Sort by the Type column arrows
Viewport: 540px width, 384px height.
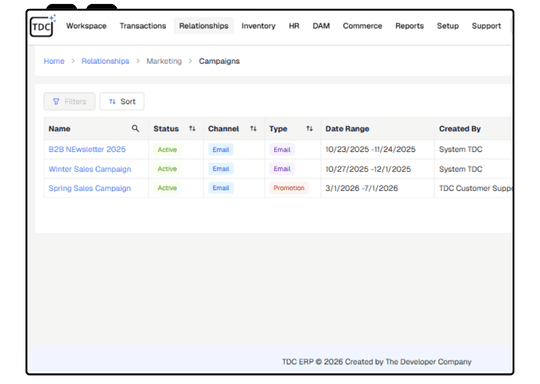pyautogui.click(x=310, y=128)
